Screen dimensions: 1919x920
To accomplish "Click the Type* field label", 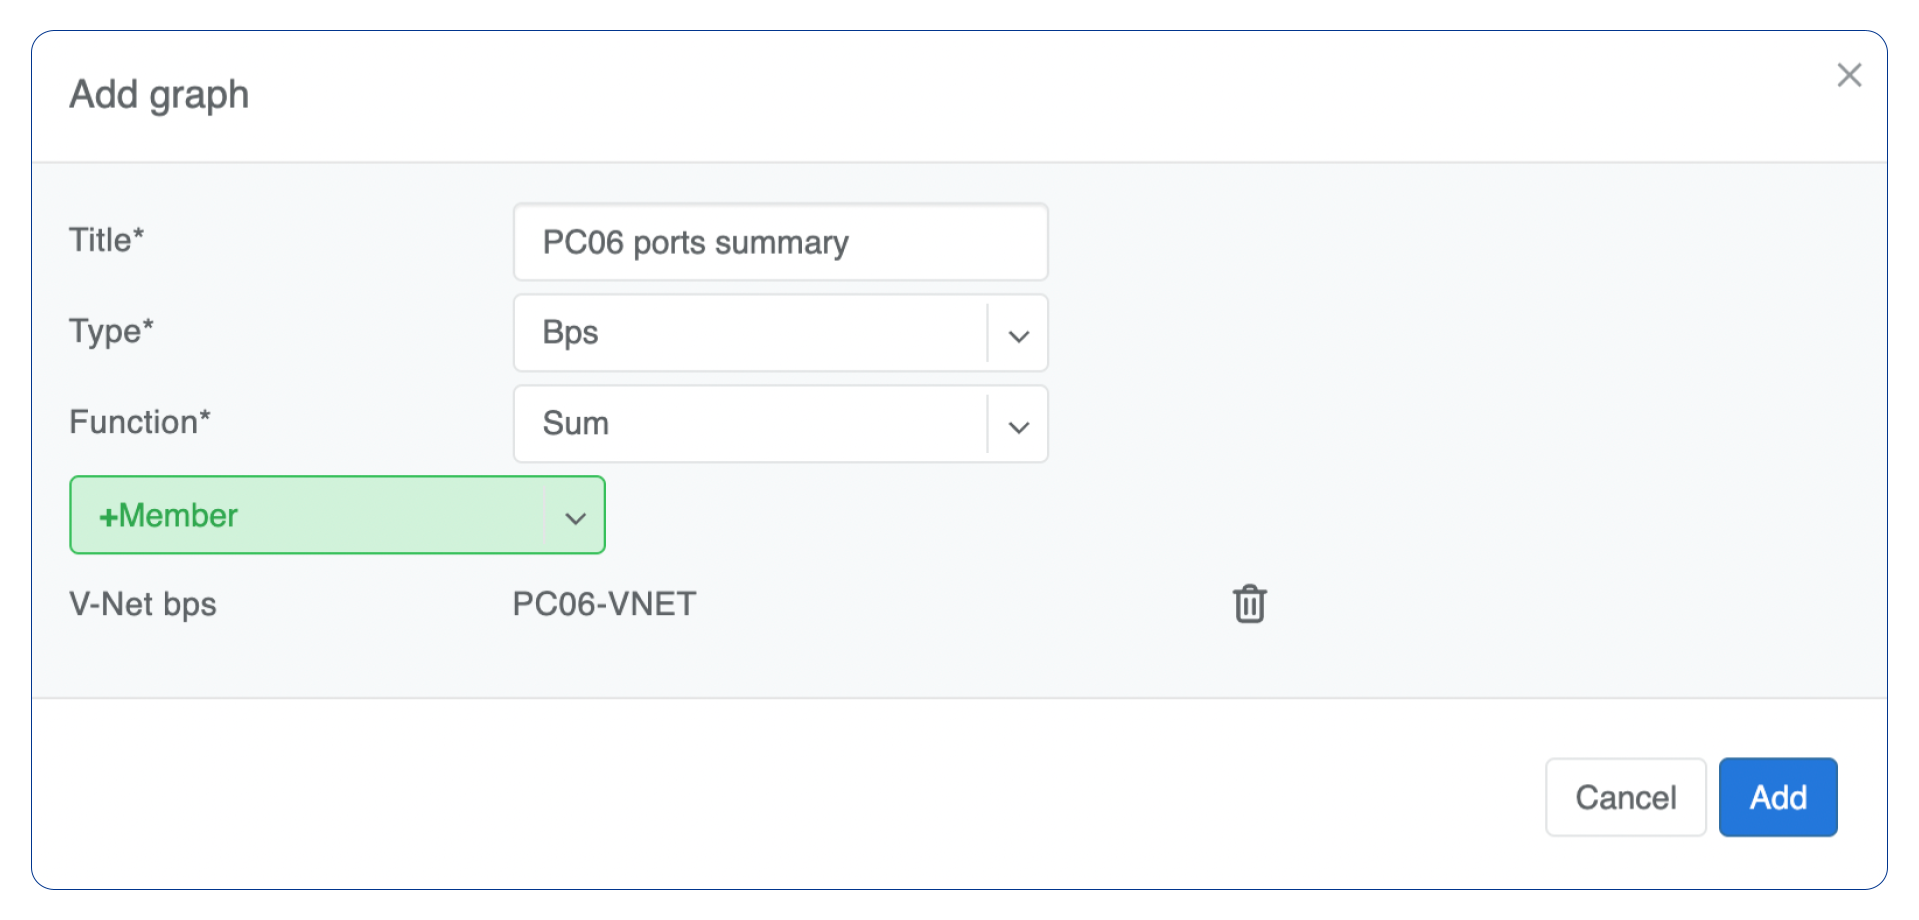I will (111, 331).
